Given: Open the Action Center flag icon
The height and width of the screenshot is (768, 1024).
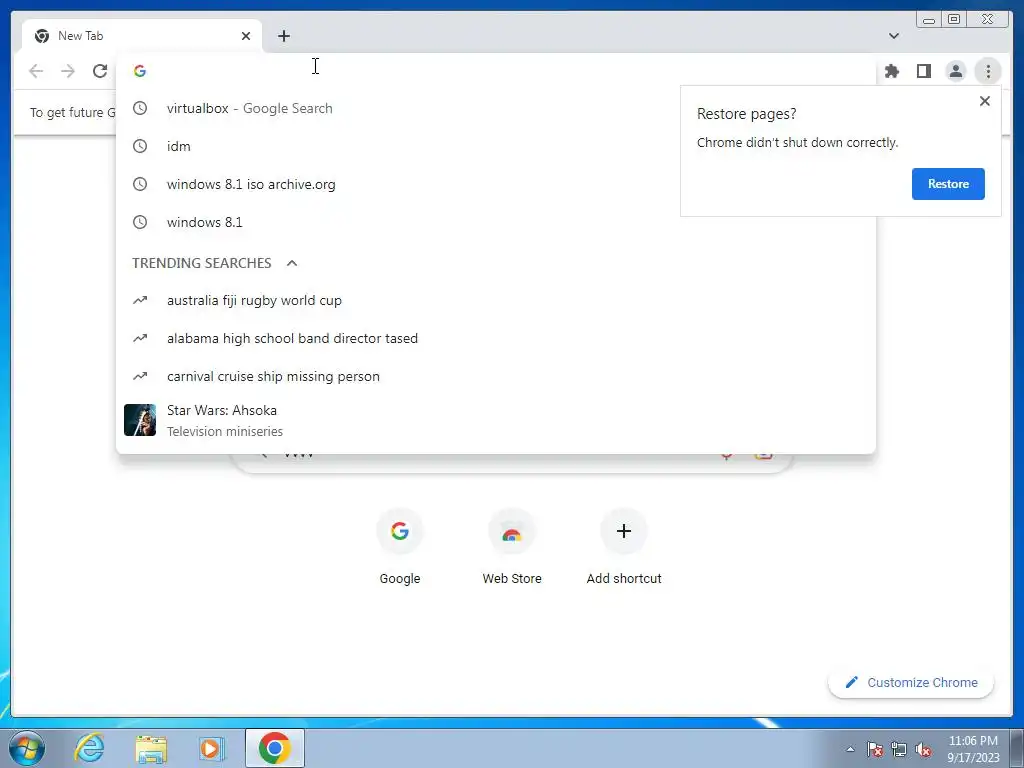Looking at the screenshot, I should pyautogui.click(x=874, y=749).
